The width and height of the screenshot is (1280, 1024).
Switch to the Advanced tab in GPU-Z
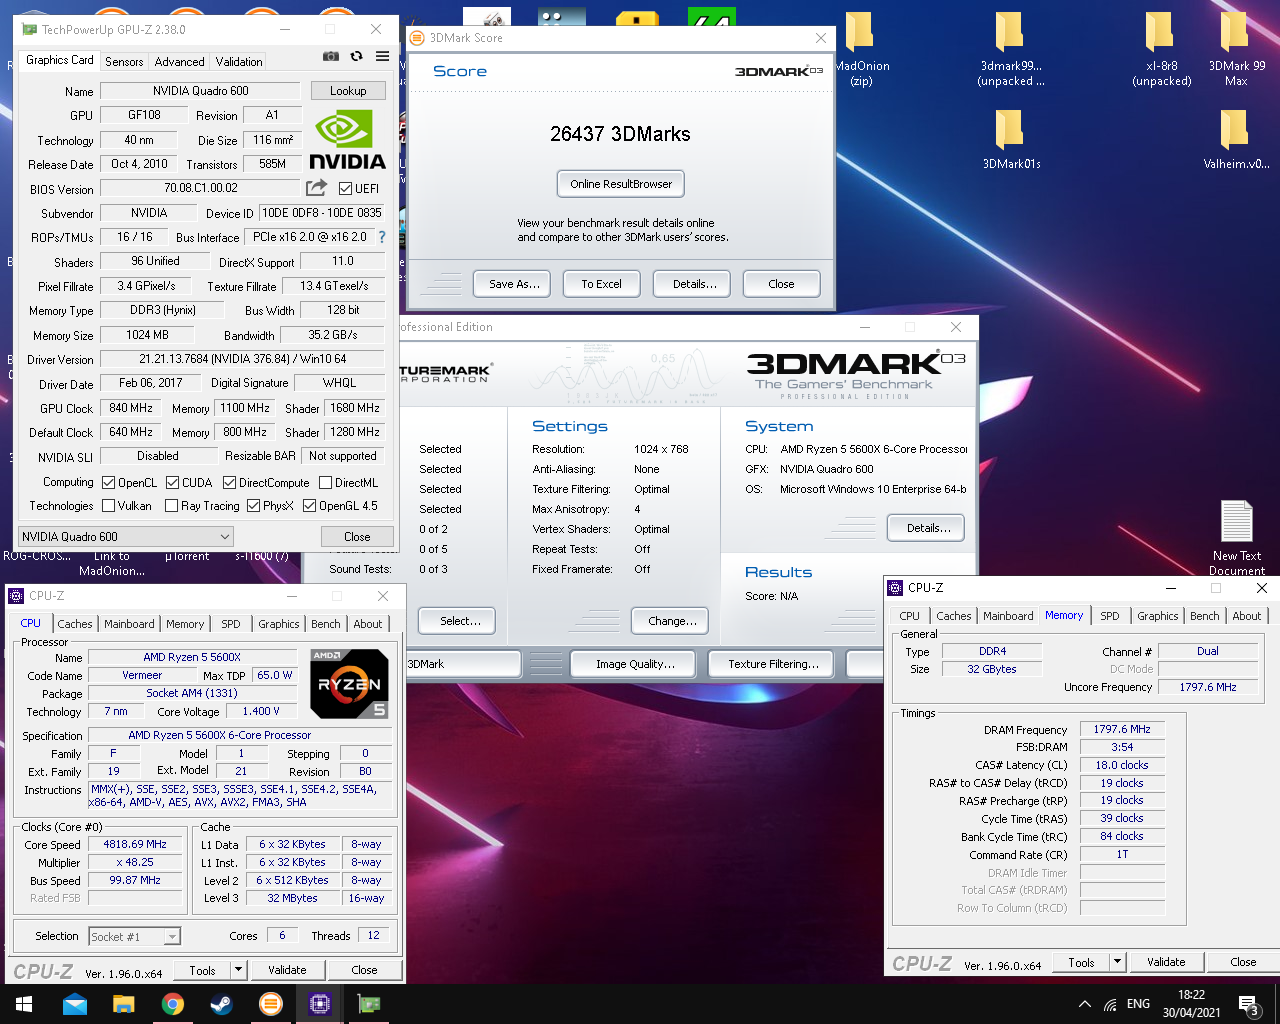point(179,62)
